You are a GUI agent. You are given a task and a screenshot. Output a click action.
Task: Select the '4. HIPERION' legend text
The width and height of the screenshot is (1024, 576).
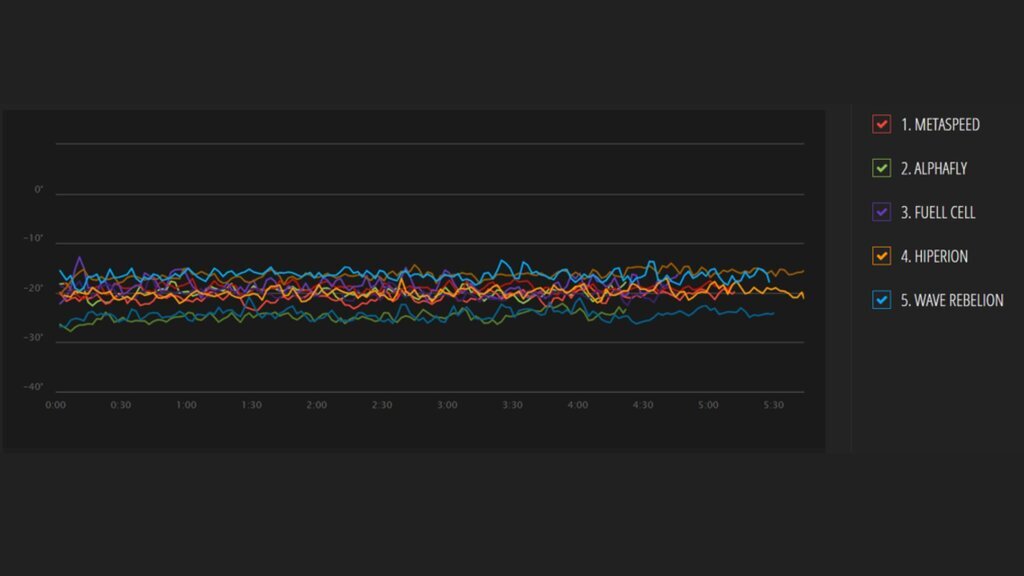934,257
